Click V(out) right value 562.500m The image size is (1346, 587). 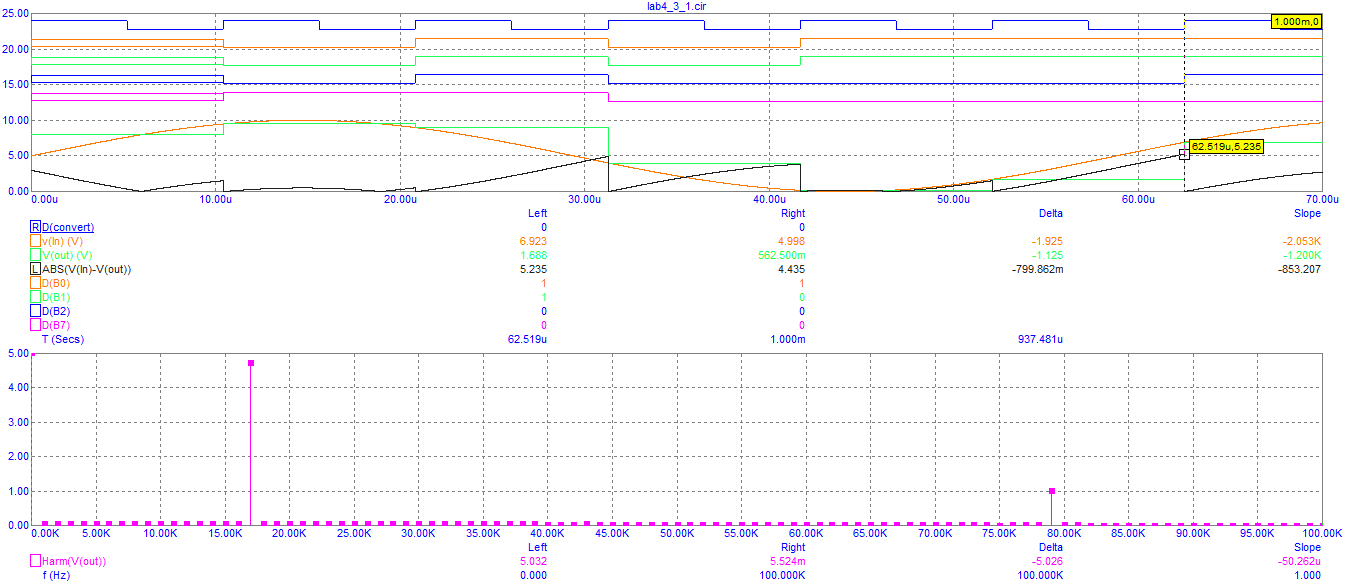(x=783, y=255)
